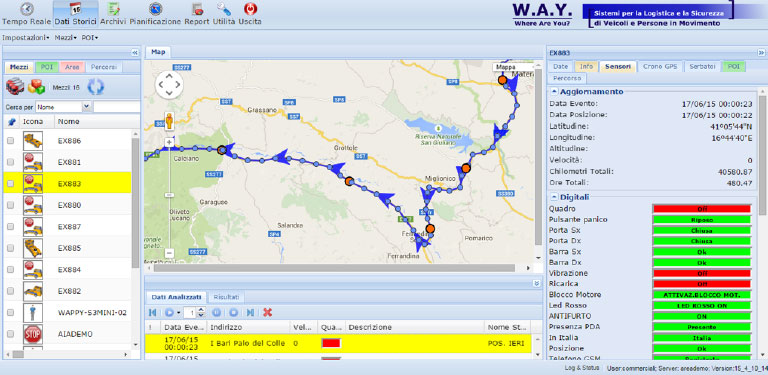Viewport: 768px width, 375px height.
Task: Expand the Cerca per Nome combo box
Action: click(x=87, y=107)
